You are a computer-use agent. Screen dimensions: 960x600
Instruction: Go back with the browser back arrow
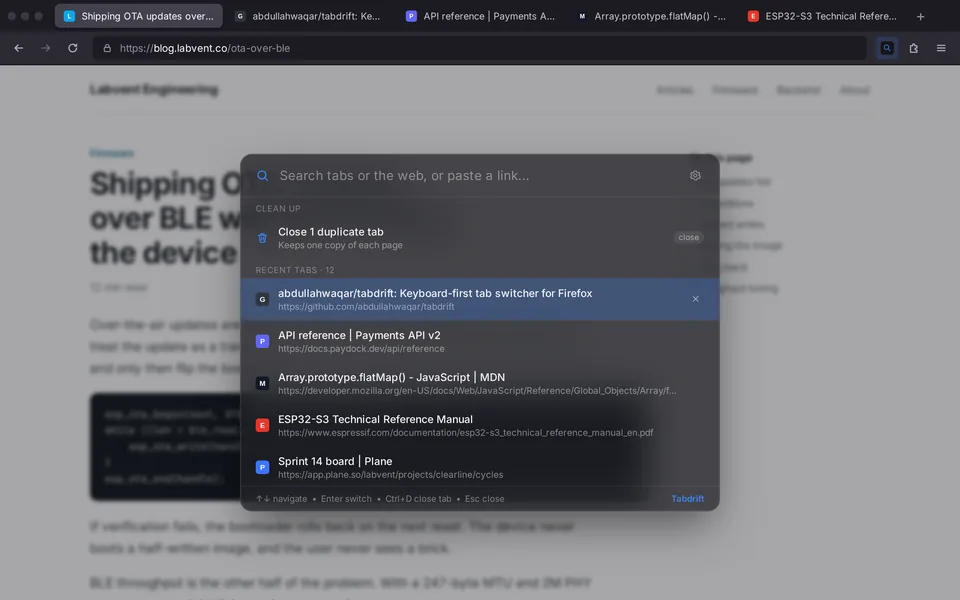[18, 48]
